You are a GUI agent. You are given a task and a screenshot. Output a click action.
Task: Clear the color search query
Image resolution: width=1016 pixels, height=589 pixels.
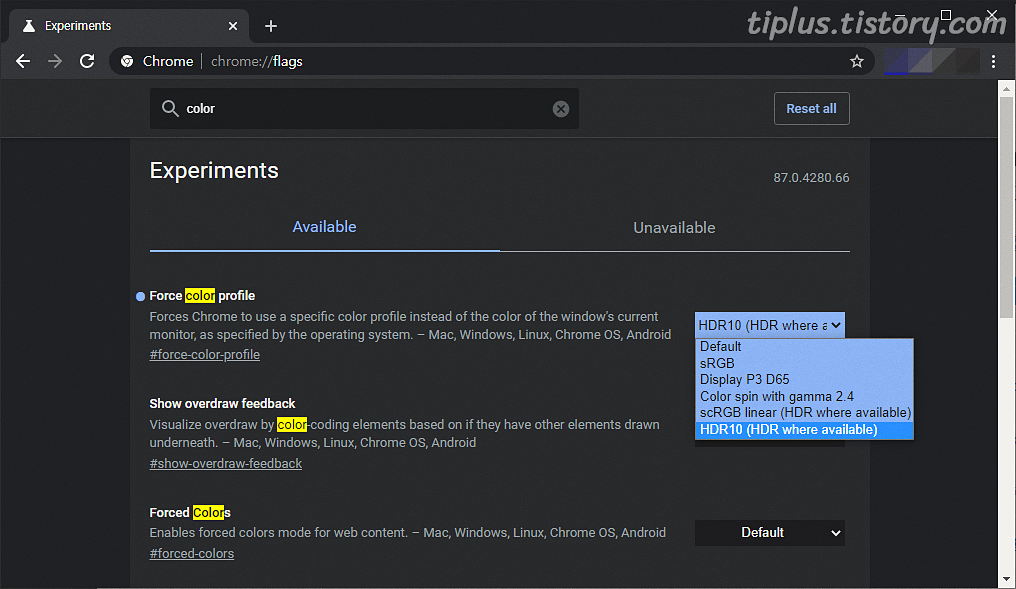pos(561,109)
